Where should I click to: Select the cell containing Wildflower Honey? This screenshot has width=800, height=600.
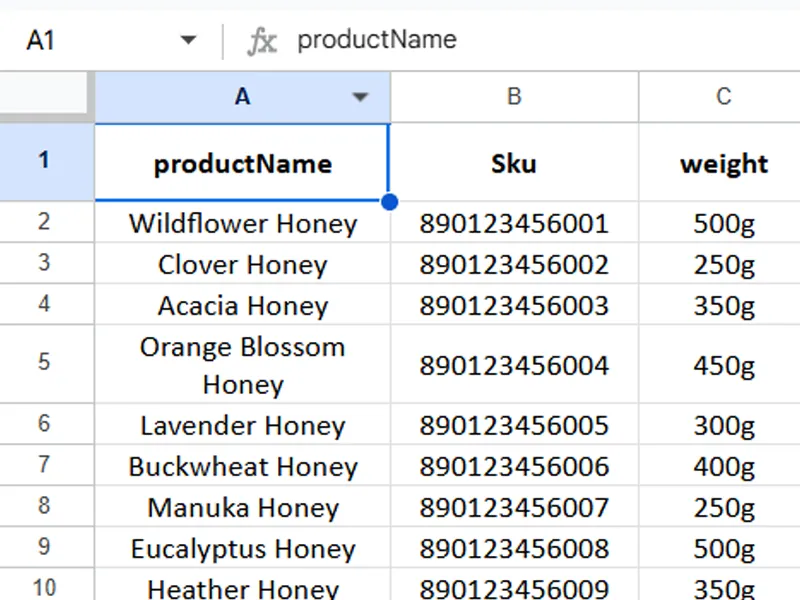tap(241, 224)
